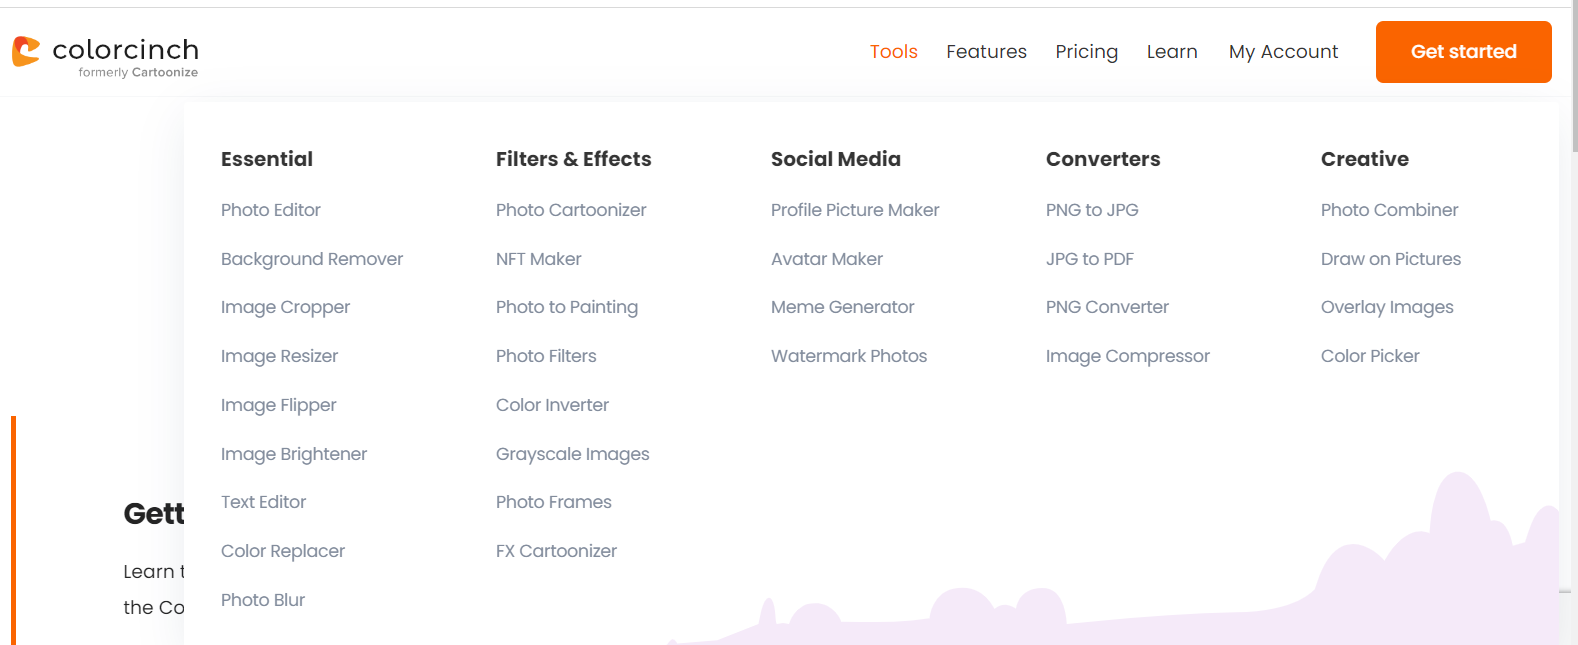The width and height of the screenshot is (1578, 645).
Task: Select Color Picker tool link
Action: (1370, 356)
